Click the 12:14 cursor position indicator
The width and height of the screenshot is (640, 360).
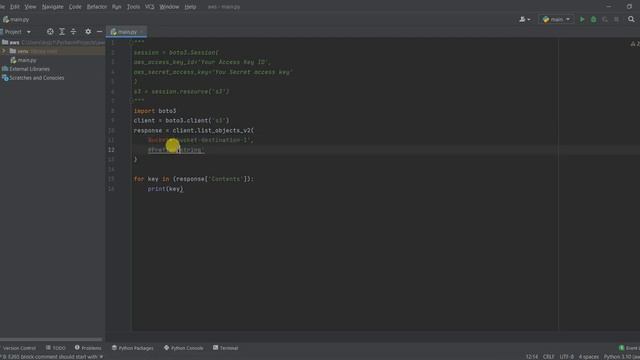[x=532, y=357]
